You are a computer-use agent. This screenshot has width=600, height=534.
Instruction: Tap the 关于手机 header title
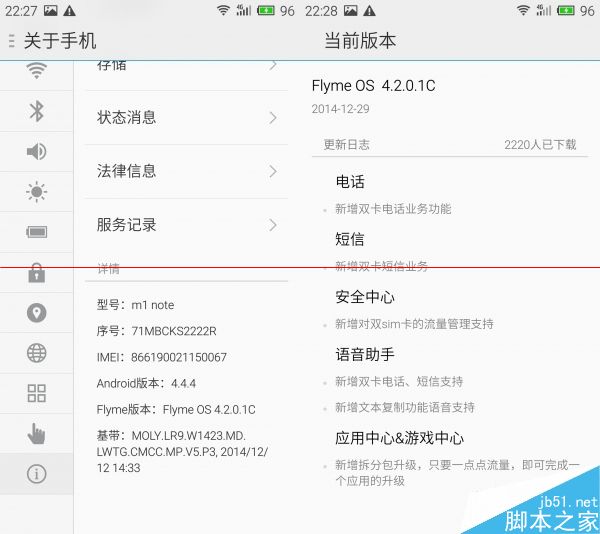[60, 41]
